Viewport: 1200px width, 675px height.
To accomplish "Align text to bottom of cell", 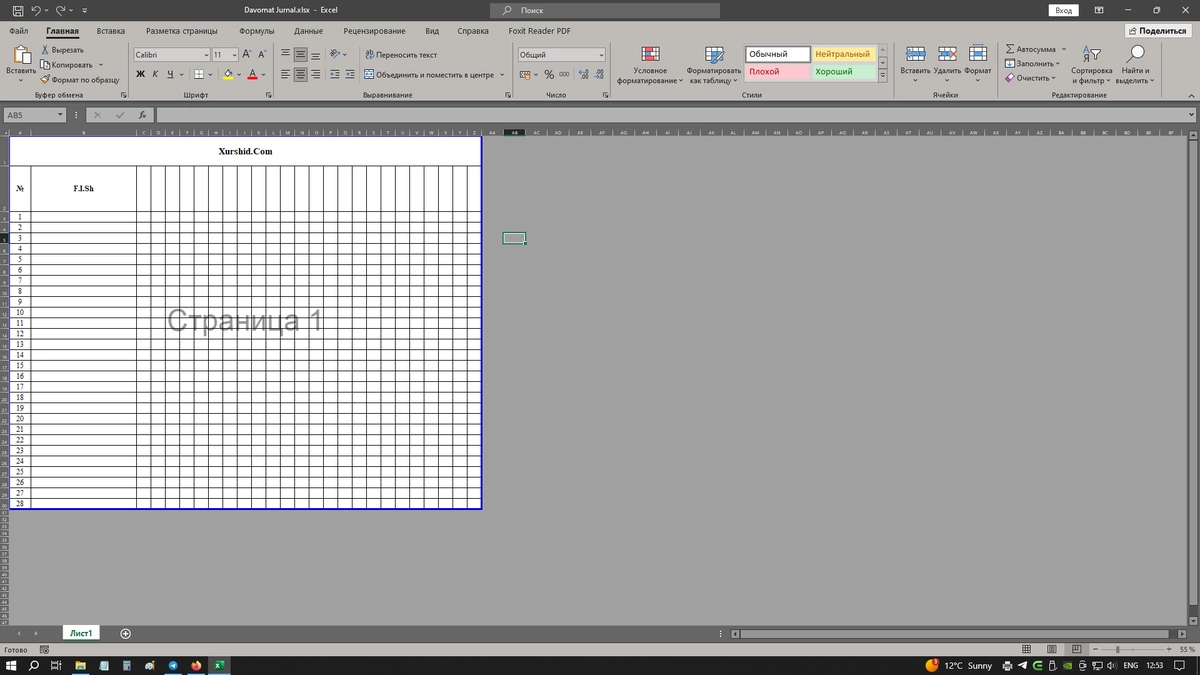I will [316, 55].
